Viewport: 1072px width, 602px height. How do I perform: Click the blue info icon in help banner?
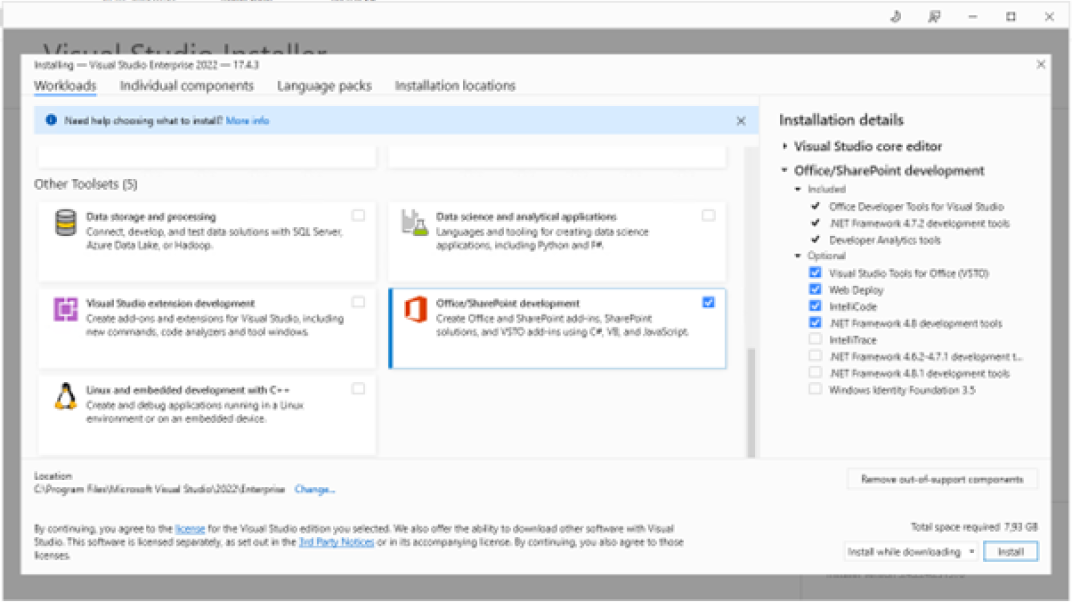[x=51, y=121]
